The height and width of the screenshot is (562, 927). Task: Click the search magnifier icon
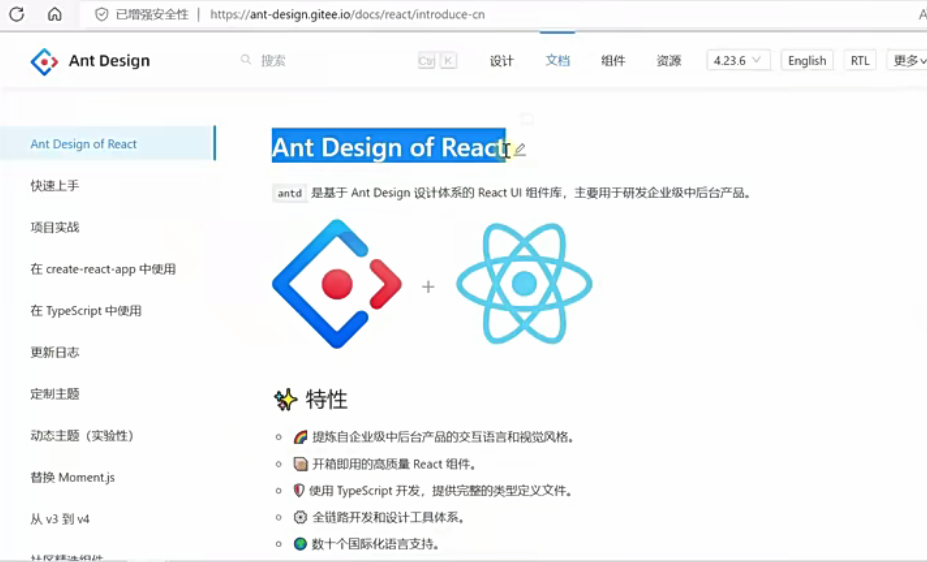tap(246, 60)
